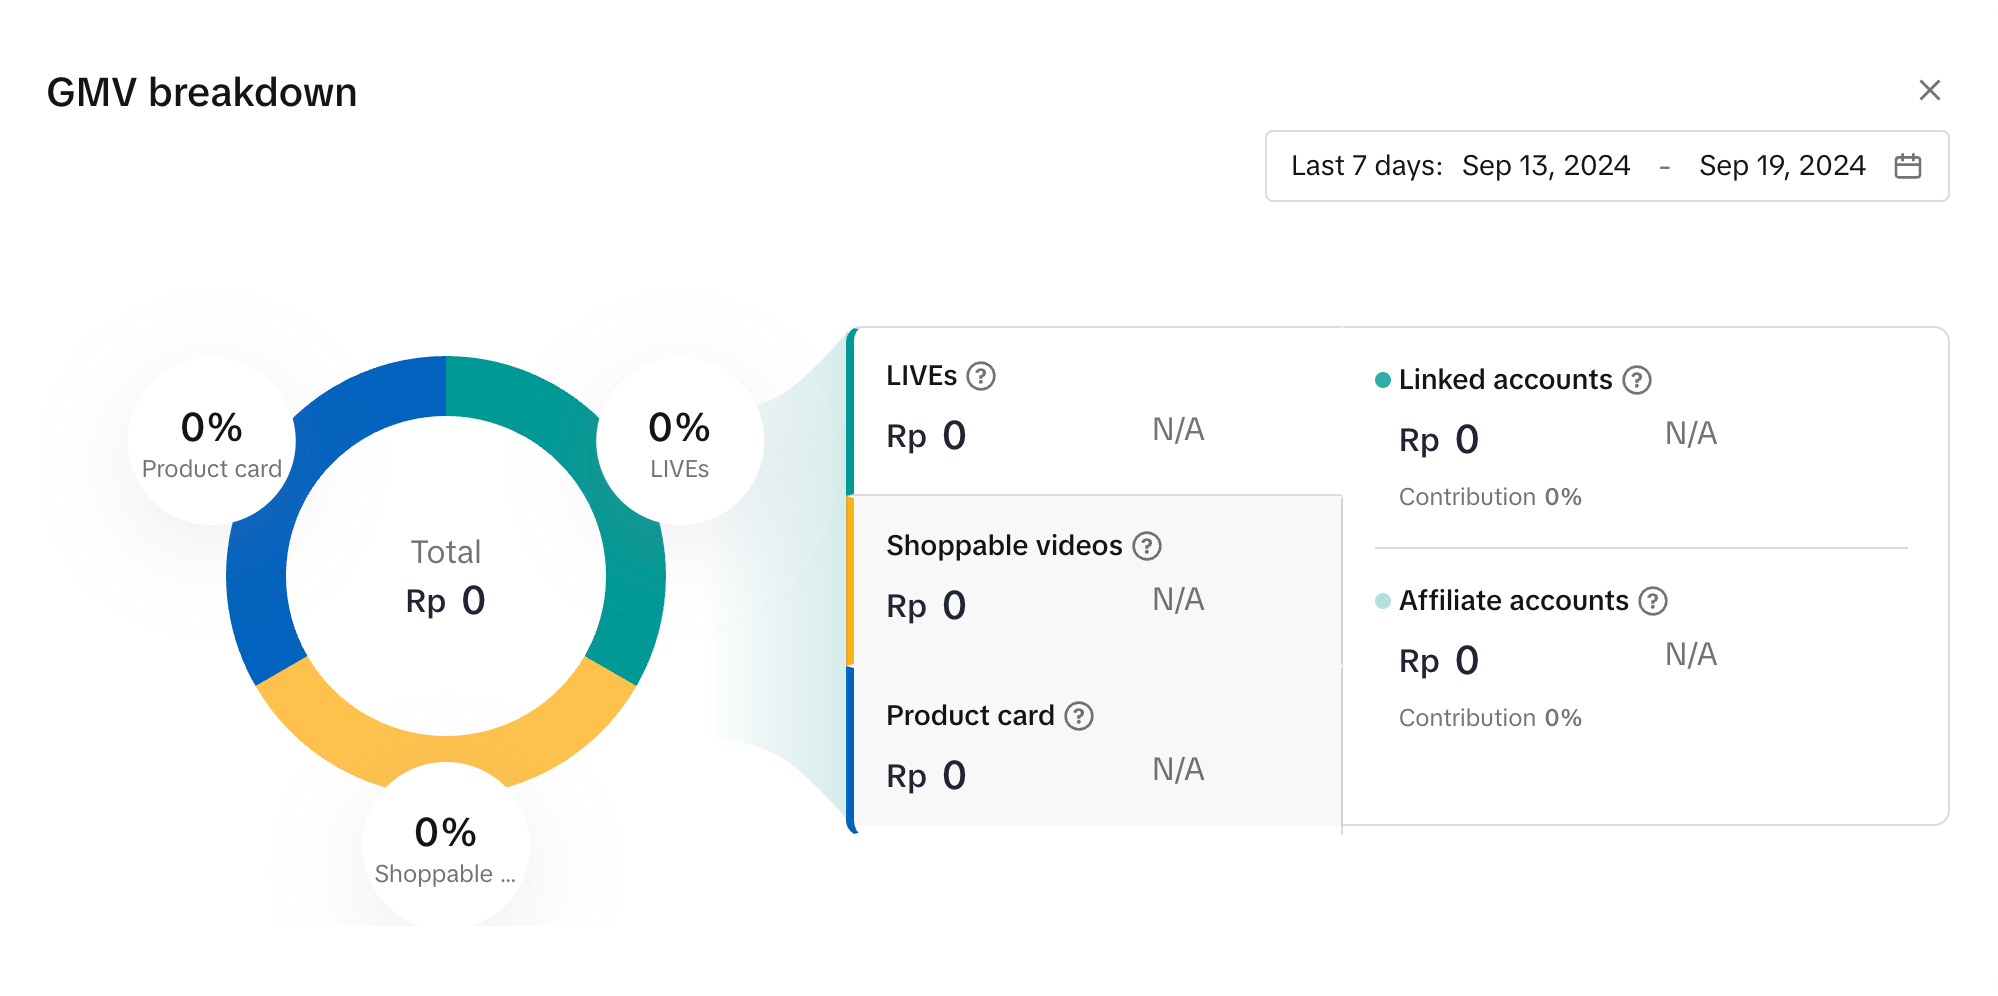Click the 0% LIVEs chart bubble

[x=679, y=442]
